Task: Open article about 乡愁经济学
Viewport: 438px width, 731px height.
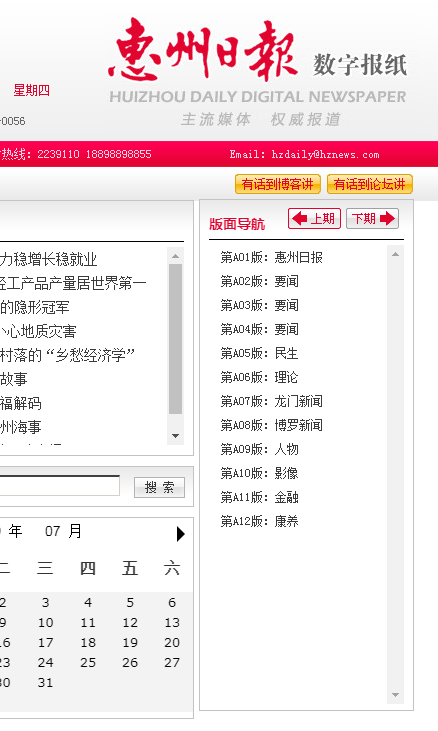Action: click(68, 355)
